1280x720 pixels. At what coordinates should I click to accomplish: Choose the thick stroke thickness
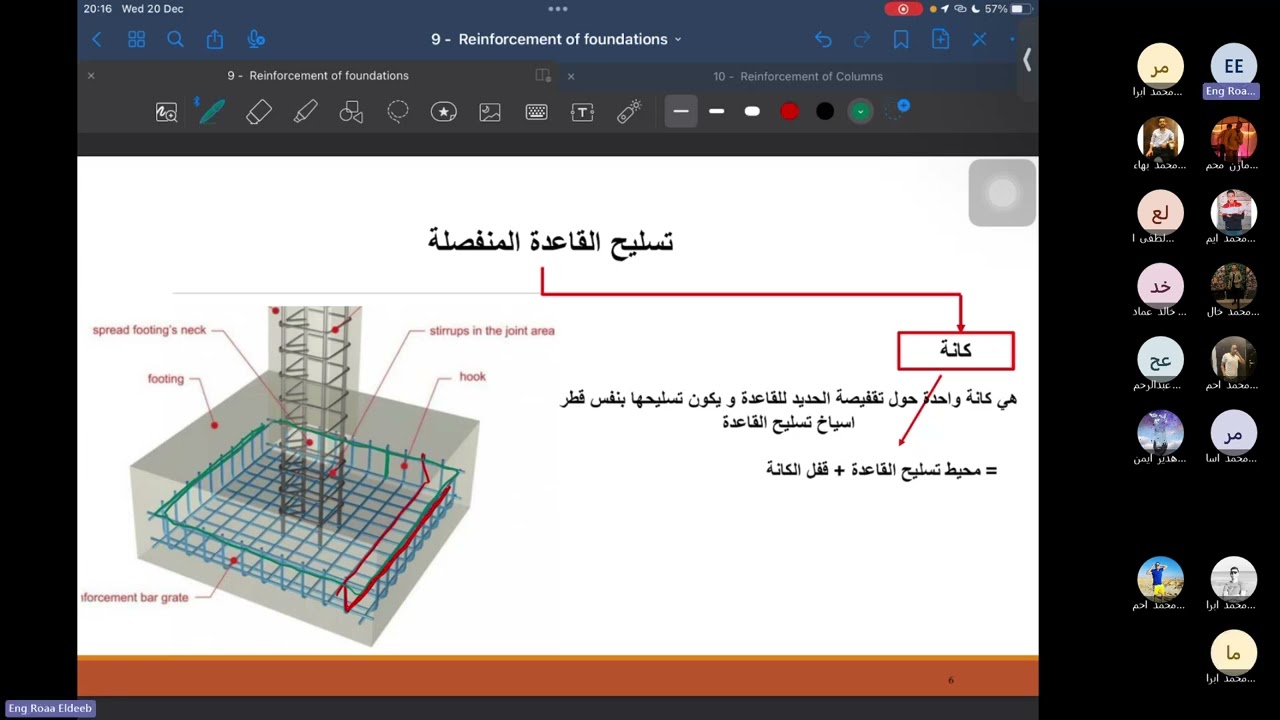coord(752,111)
